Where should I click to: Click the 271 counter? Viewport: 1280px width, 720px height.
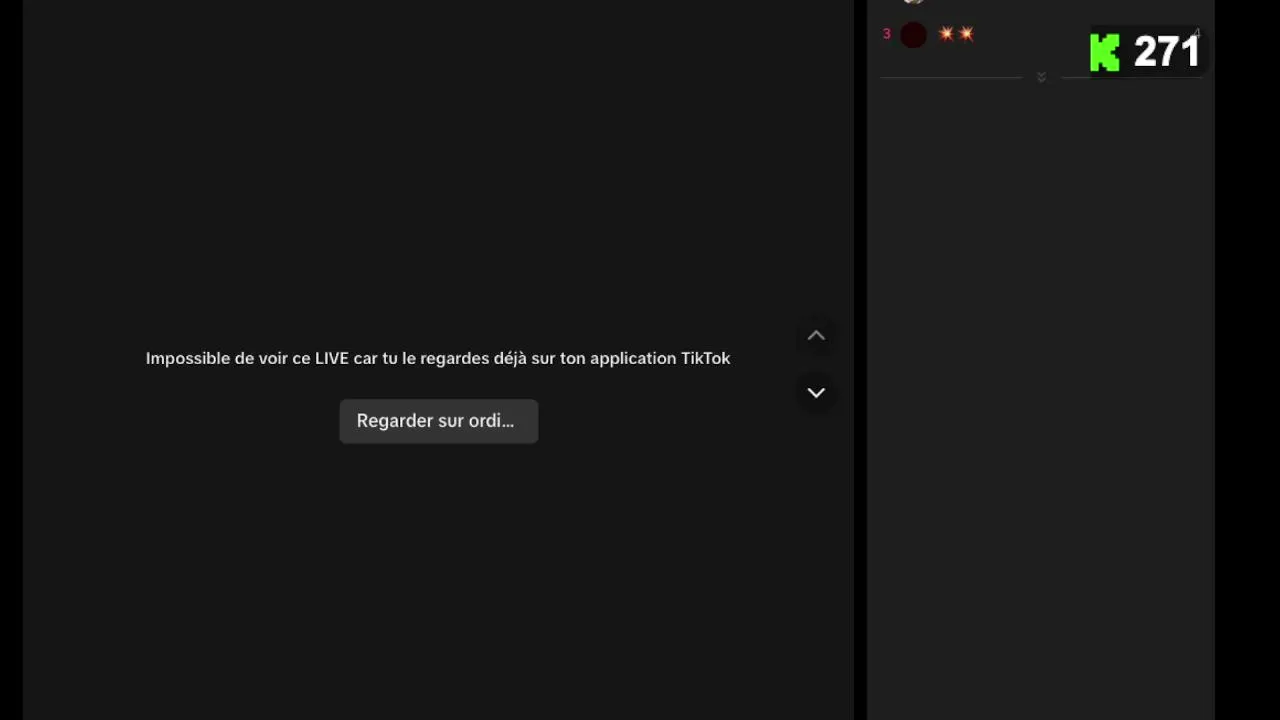point(1166,52)
